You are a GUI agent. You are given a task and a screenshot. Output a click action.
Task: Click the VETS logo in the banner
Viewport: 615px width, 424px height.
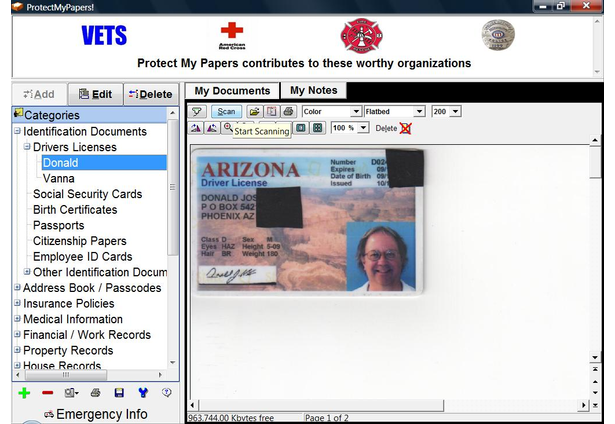click(104, 36)
